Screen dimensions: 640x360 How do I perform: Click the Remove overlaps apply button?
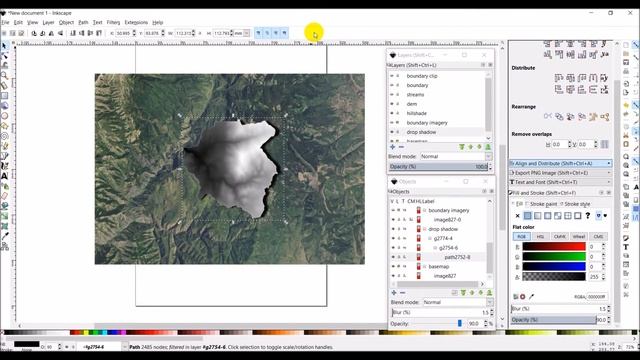click(604, 144)
